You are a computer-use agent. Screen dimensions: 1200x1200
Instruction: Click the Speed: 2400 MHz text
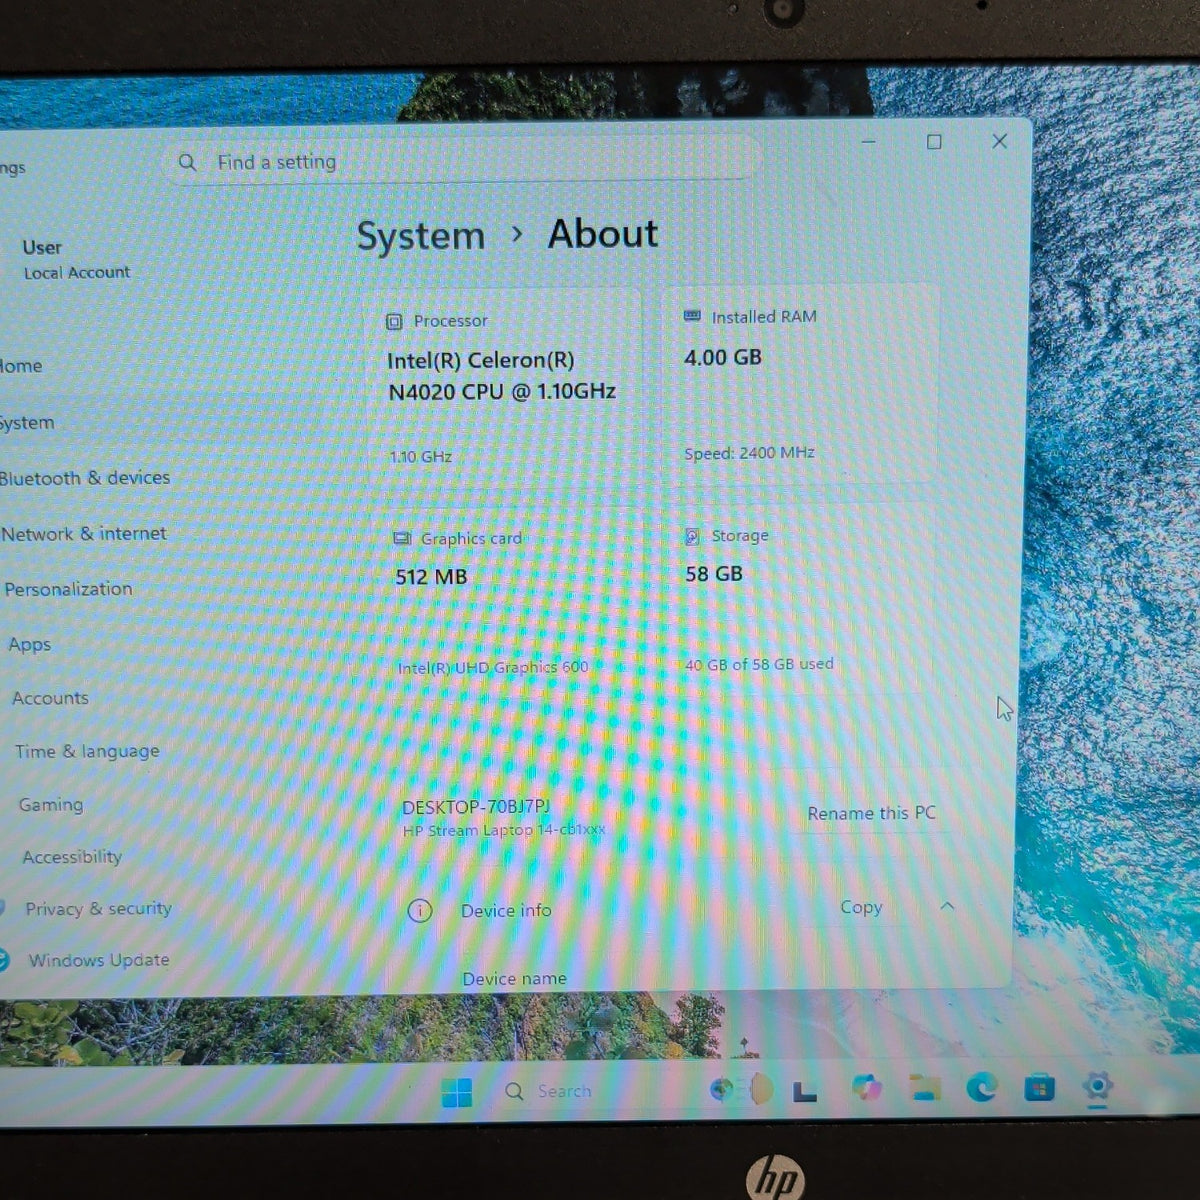749,453
